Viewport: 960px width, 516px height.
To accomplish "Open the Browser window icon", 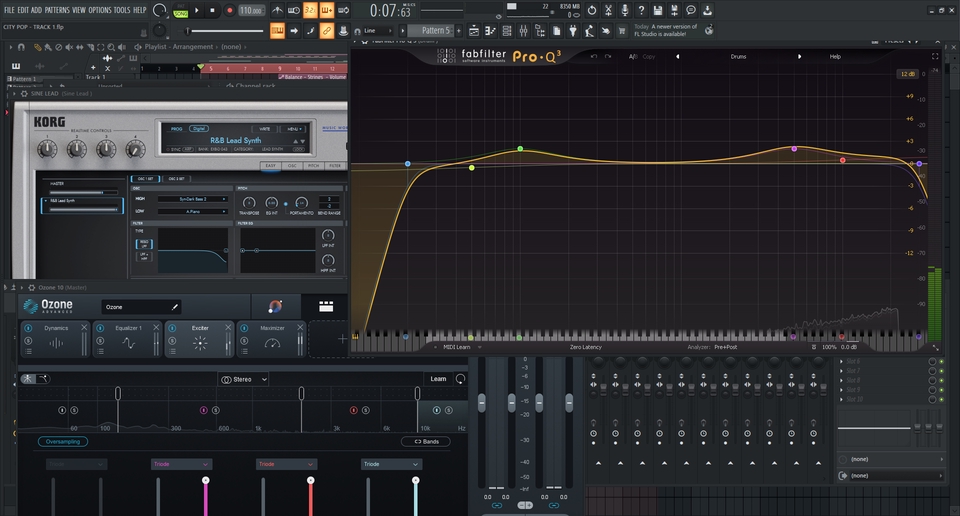I will tap(540, 31).
